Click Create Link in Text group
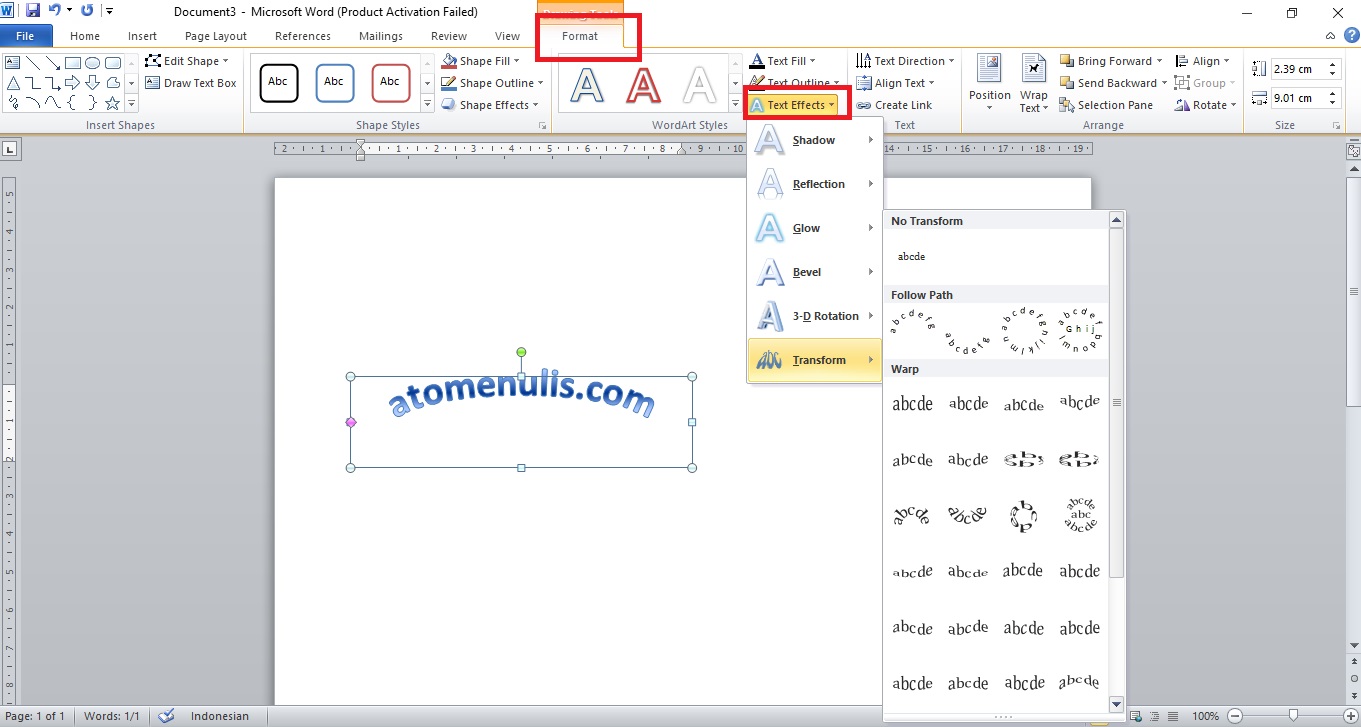This screenshot has width=1361, height=727. coord(894,105)
